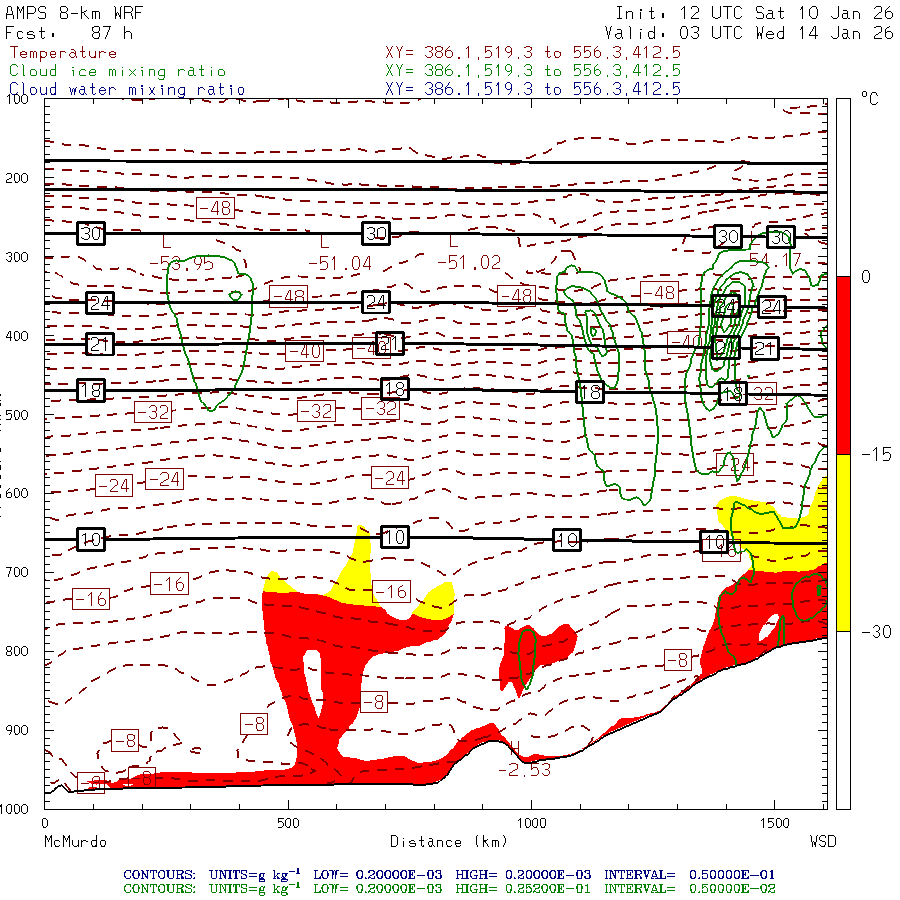Click the '-15' colorbar tick label
The image size is (900, 900).
pyautogui.click(x=876, y=455)
